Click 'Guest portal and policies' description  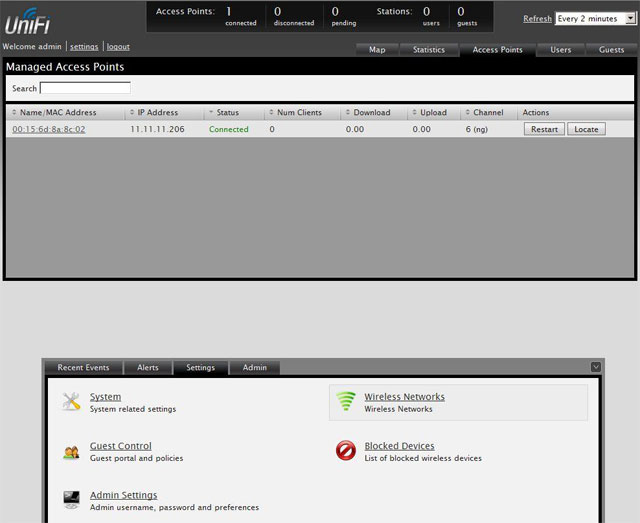(136, 458)
